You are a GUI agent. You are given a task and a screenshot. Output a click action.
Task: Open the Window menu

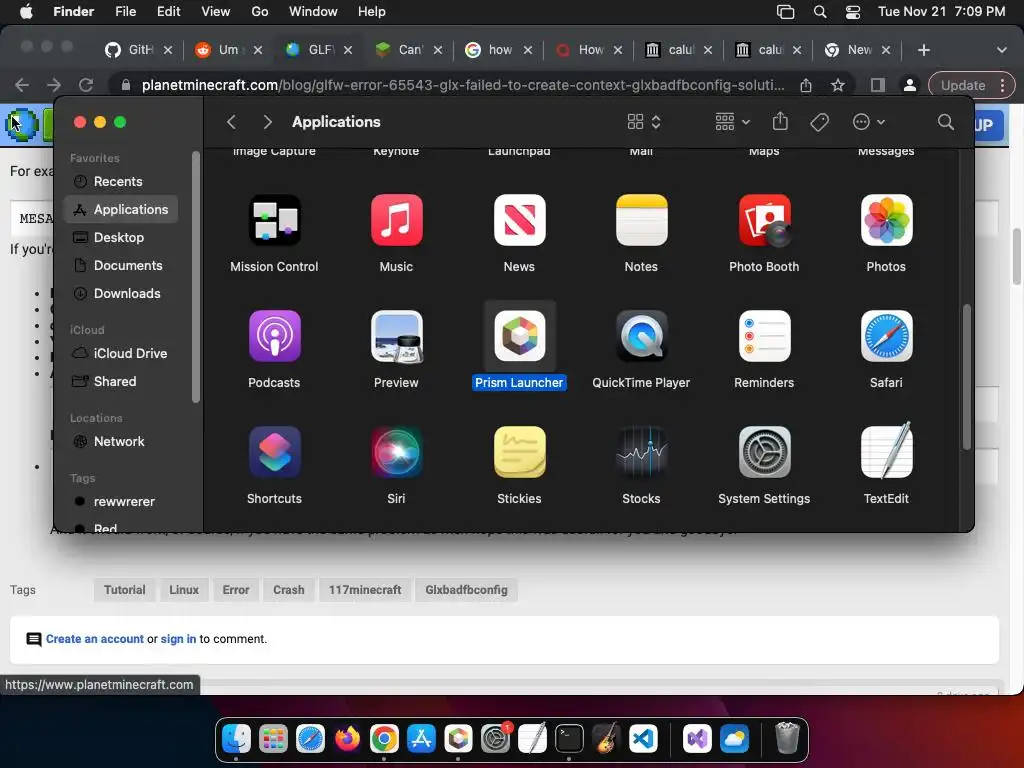(313, 12)
